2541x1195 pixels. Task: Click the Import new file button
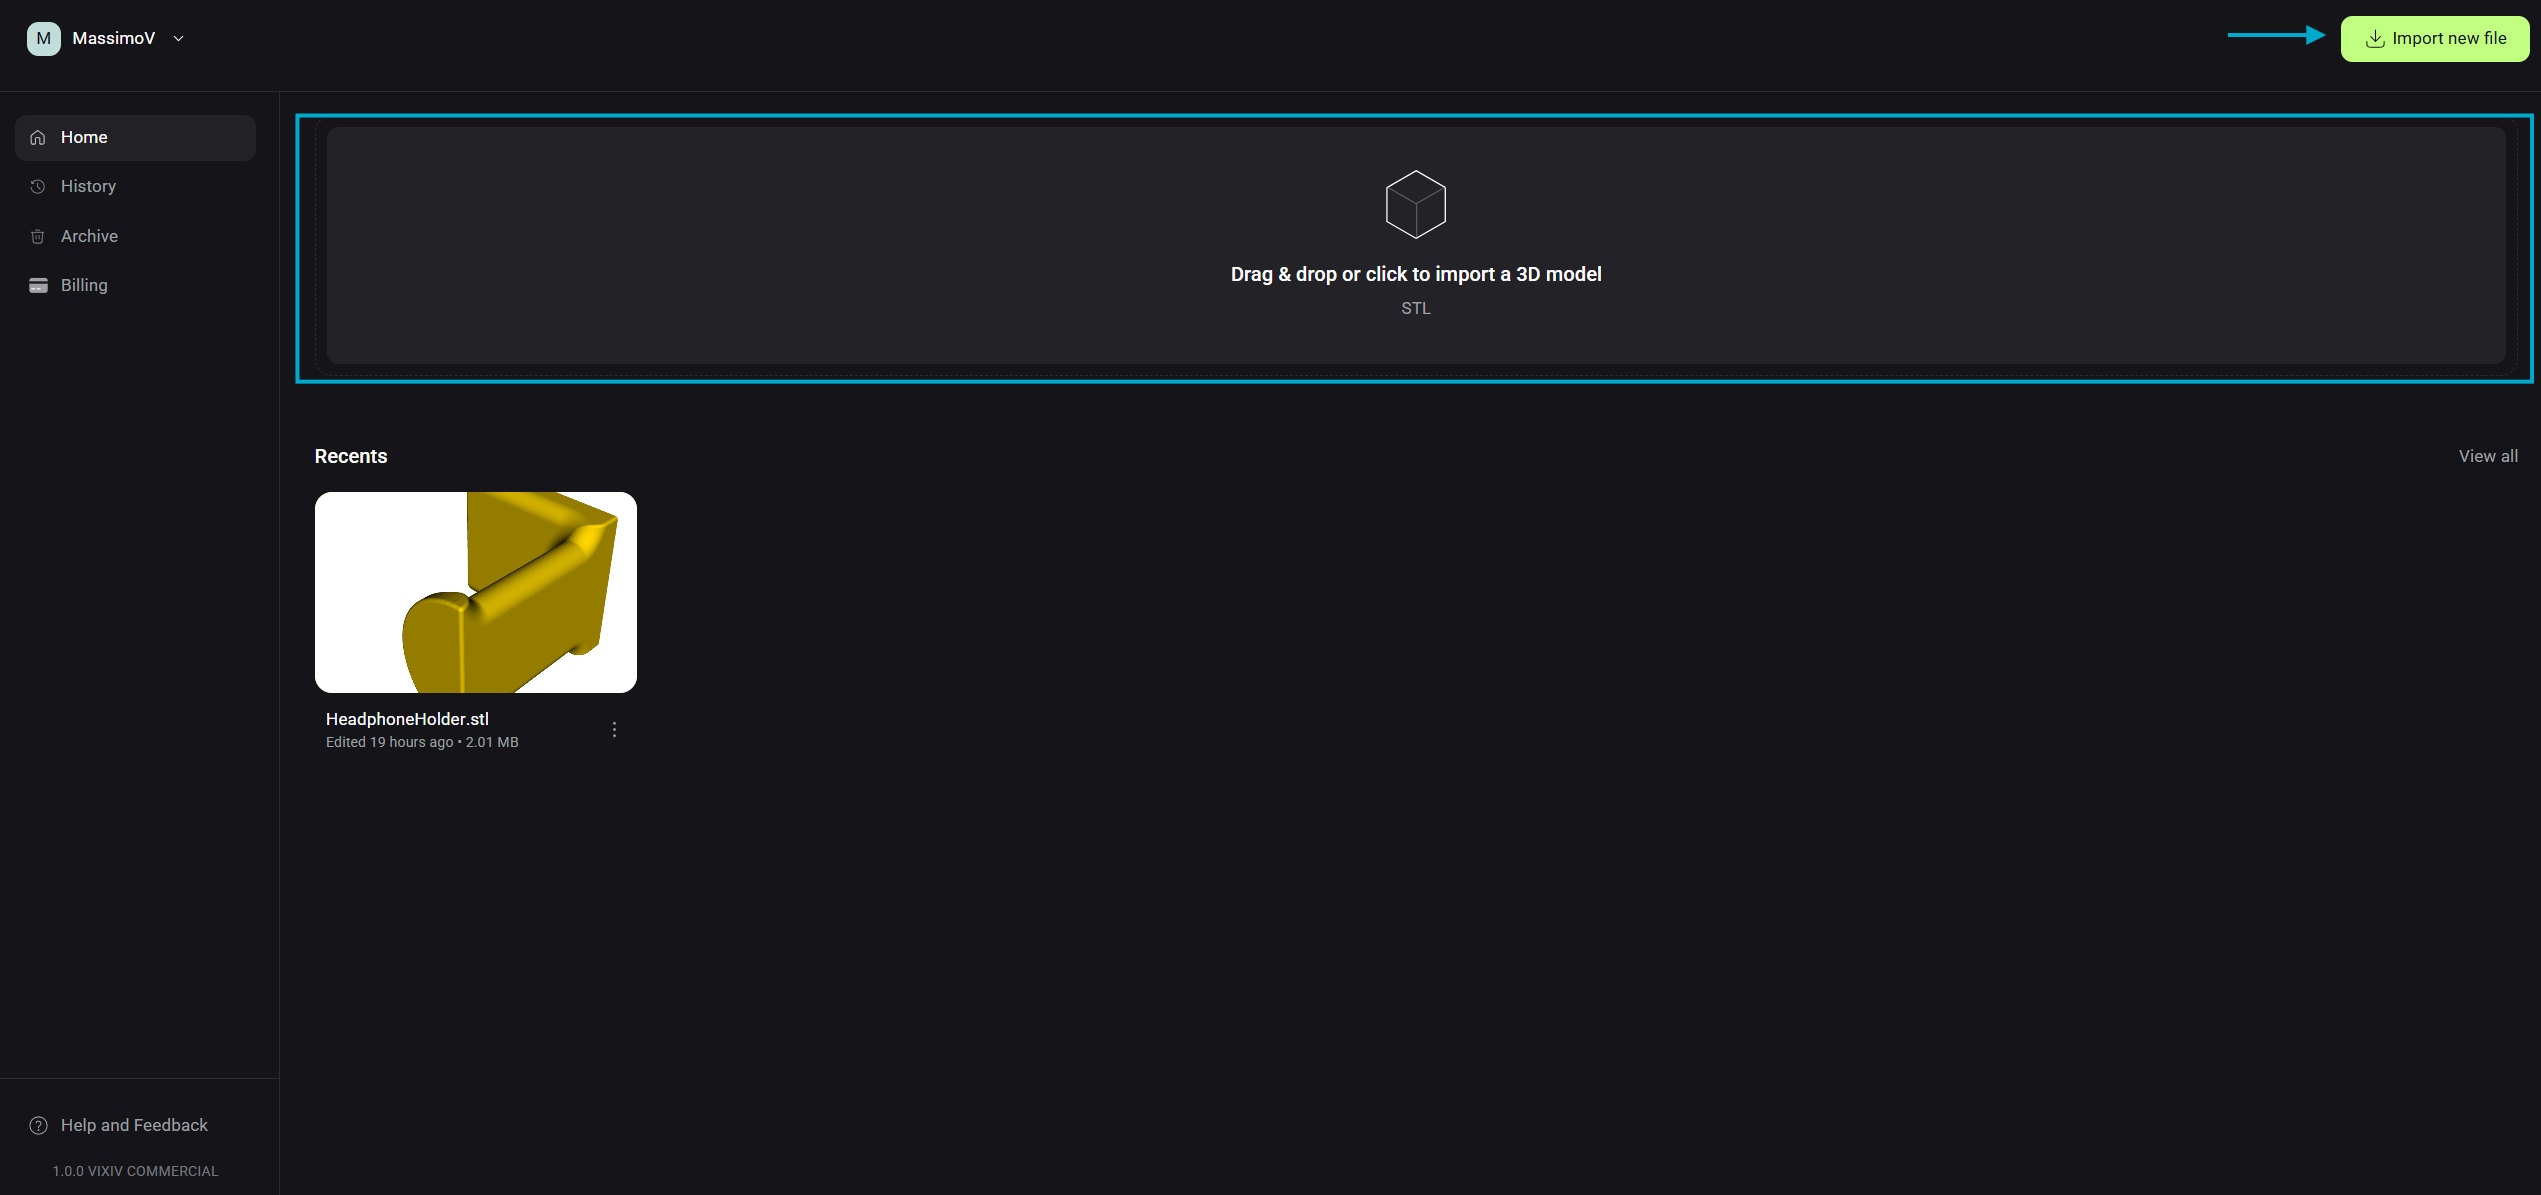tap(2434, 39)
